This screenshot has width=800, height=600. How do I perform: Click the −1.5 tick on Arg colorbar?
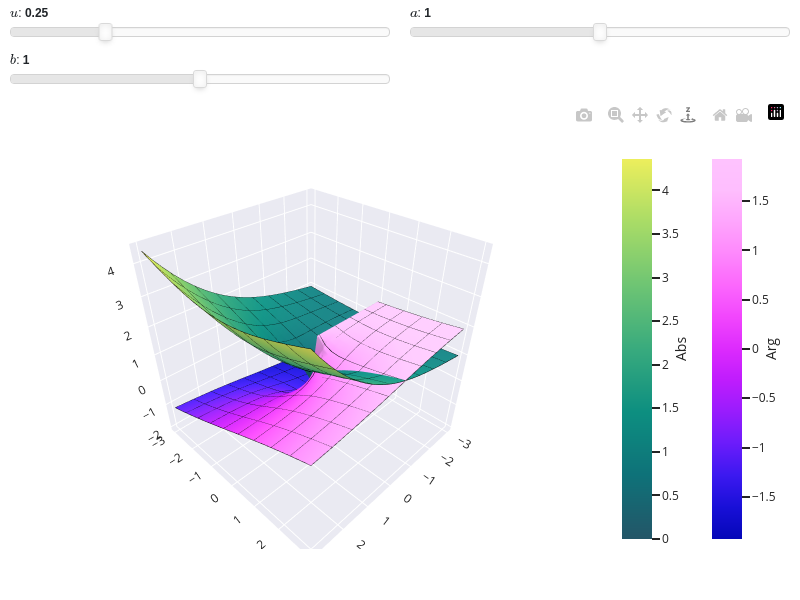pos(763,497)
